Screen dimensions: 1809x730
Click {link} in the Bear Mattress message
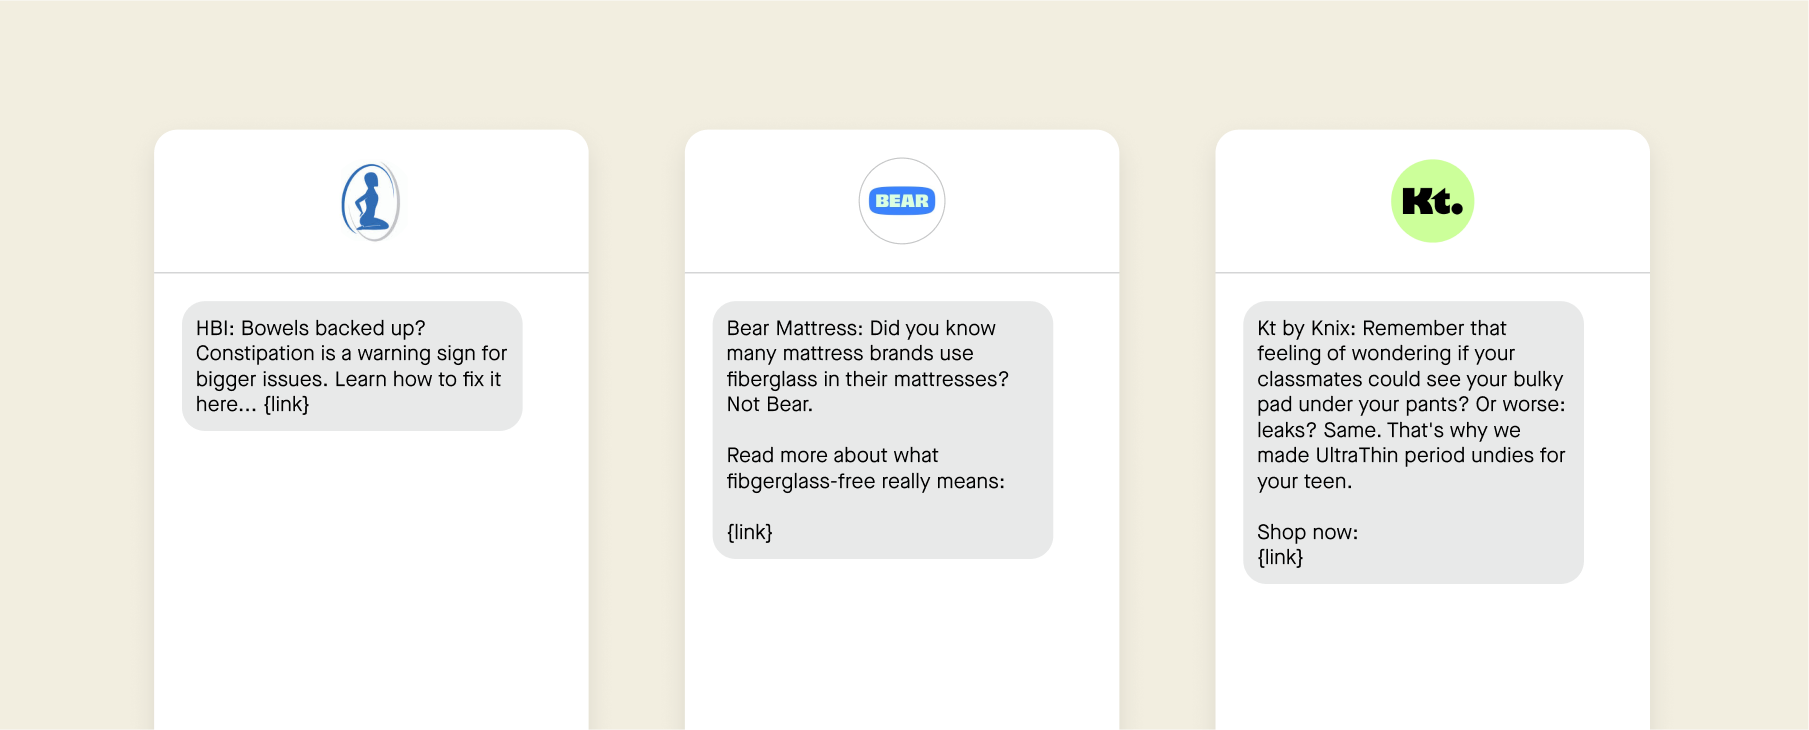[x=750, y=532]
